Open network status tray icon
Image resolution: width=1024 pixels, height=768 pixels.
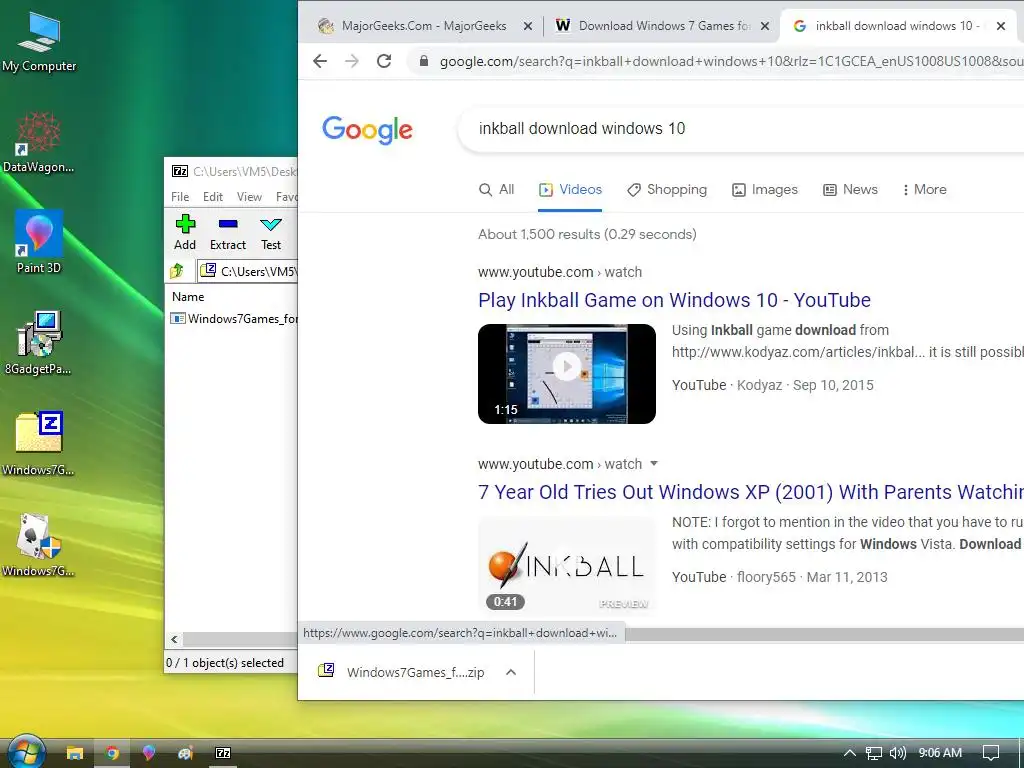tap(874, 753)
